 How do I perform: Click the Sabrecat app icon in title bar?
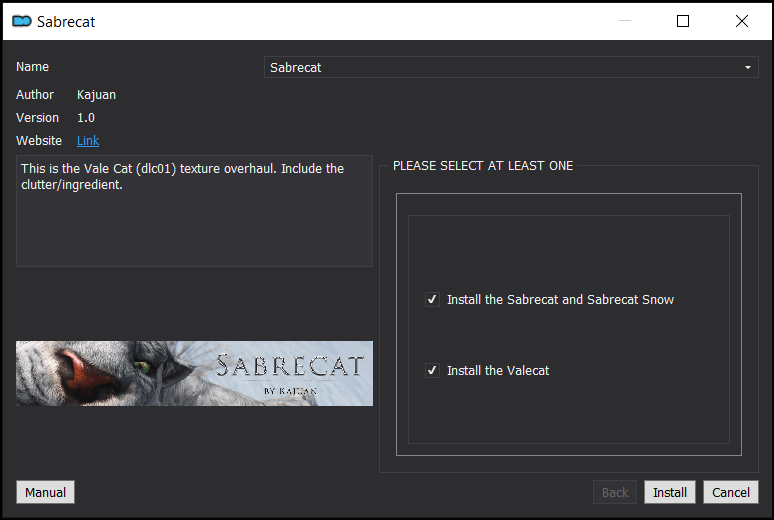coord(22,21)
